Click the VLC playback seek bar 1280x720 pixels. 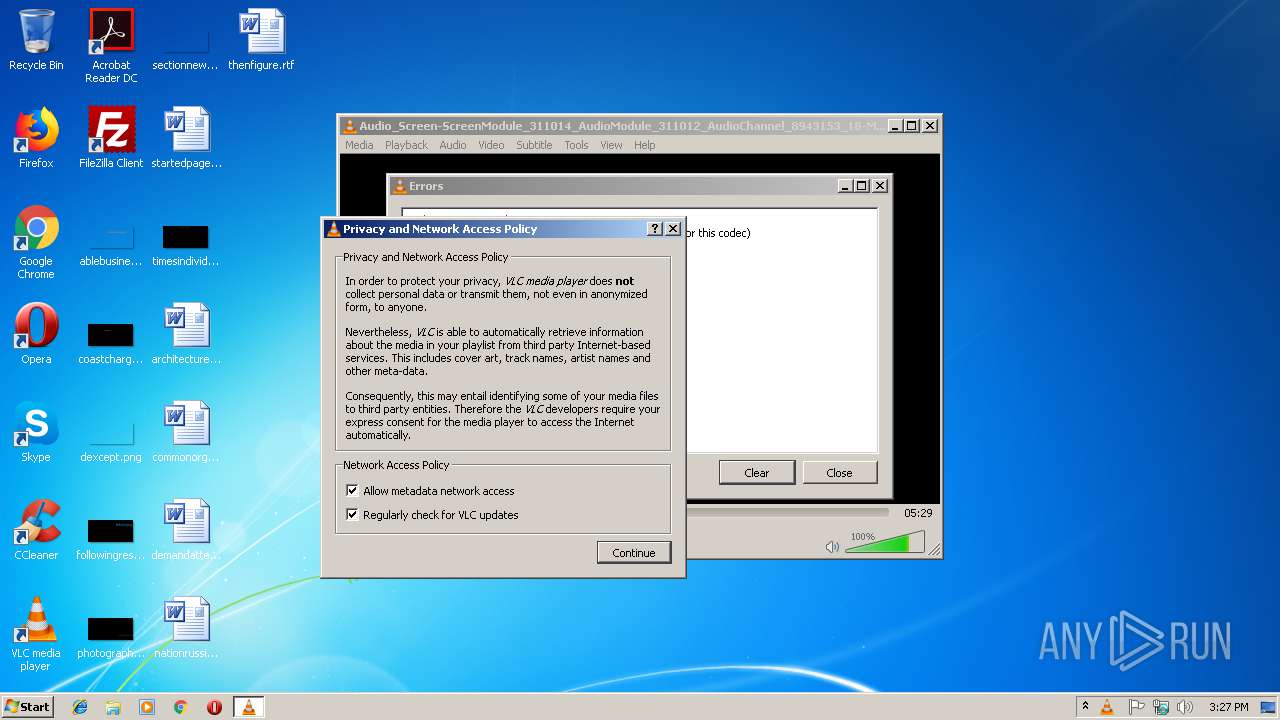click(788, 512)
